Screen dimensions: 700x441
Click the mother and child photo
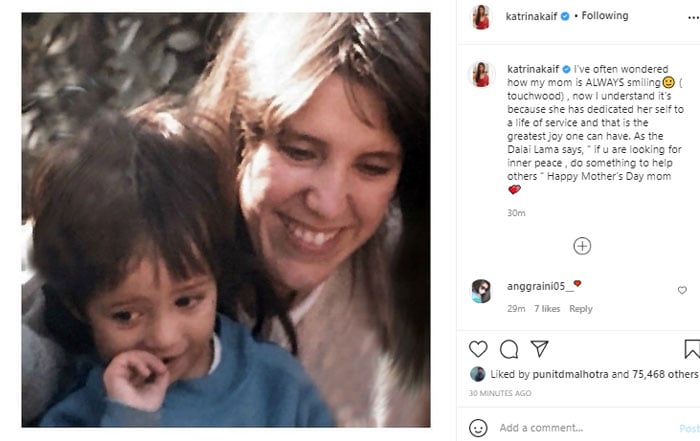226,220
